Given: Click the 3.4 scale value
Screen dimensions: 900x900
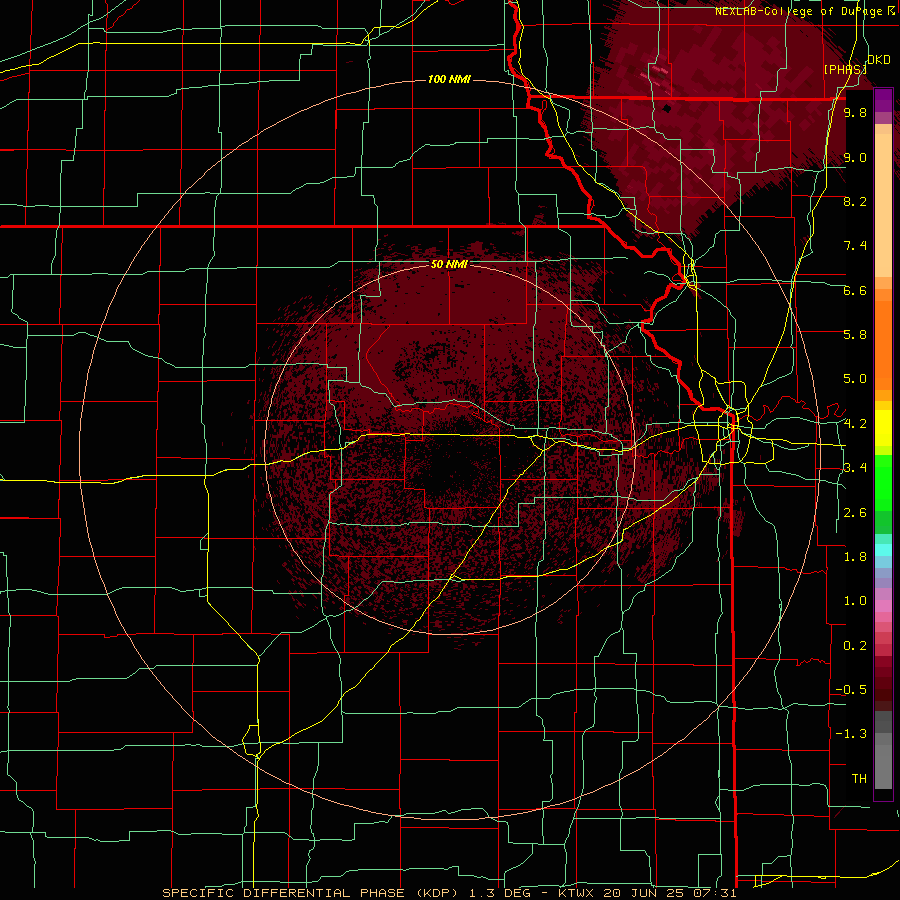Looking at the screenshot, I should [x=855, y=468].
